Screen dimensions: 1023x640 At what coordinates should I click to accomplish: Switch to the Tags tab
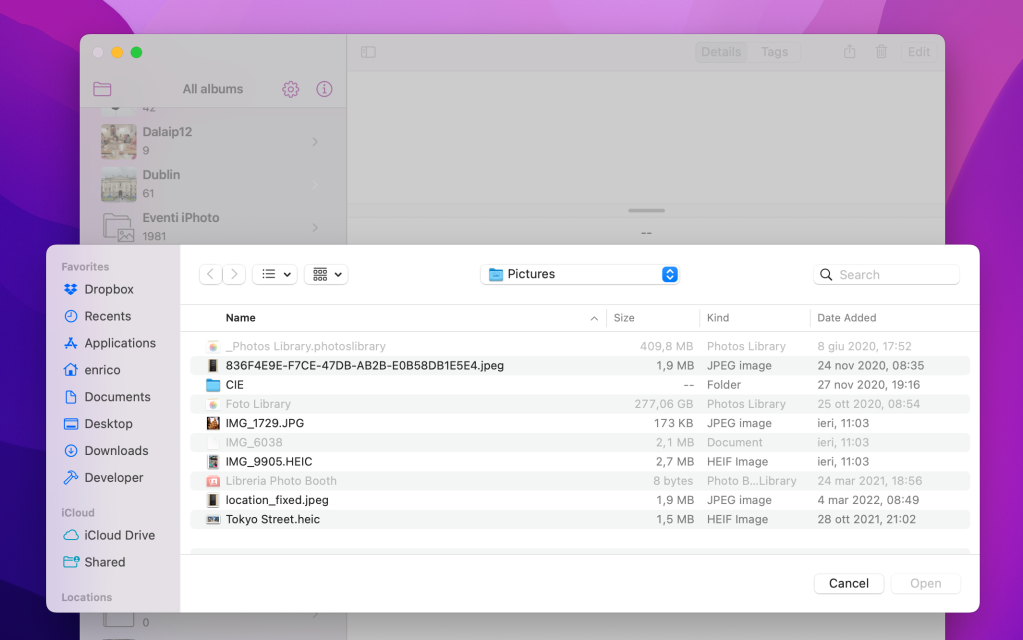[774, 52]
